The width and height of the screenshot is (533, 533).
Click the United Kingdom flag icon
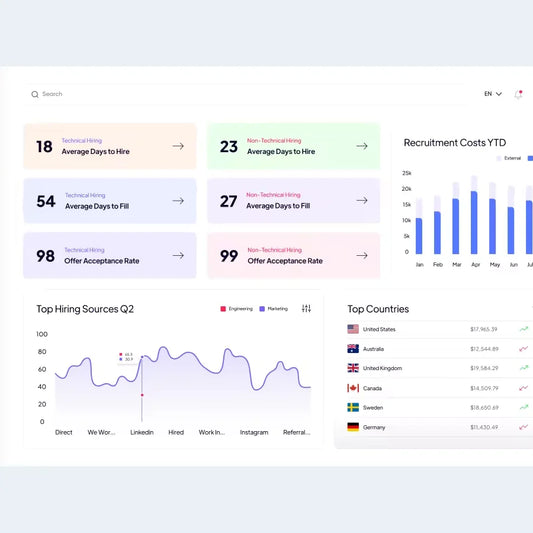353,368
